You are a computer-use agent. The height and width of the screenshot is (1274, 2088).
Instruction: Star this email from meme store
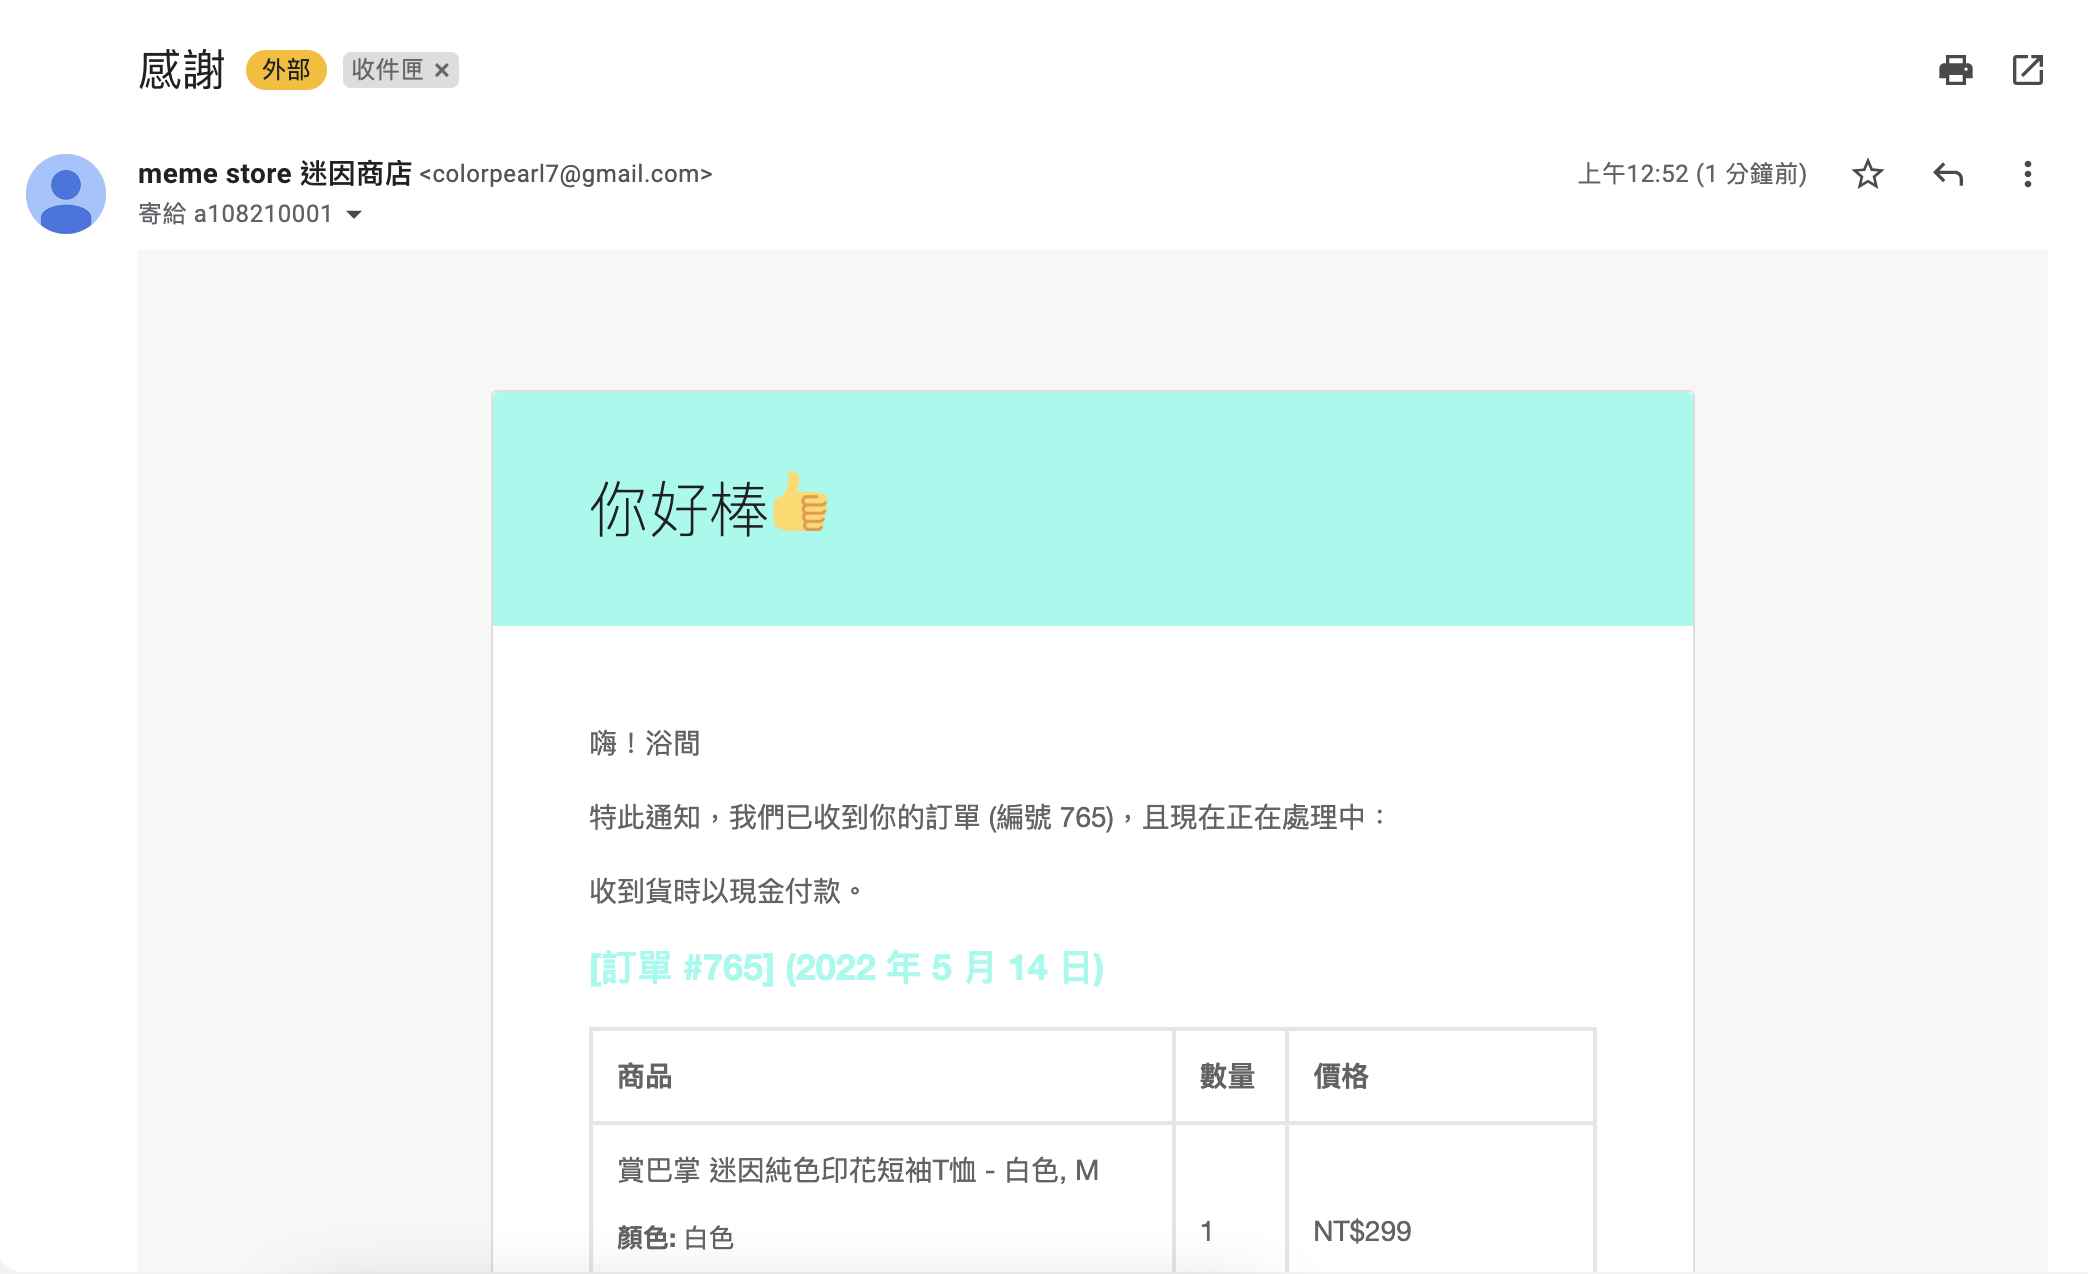[x=1867, y=174]
